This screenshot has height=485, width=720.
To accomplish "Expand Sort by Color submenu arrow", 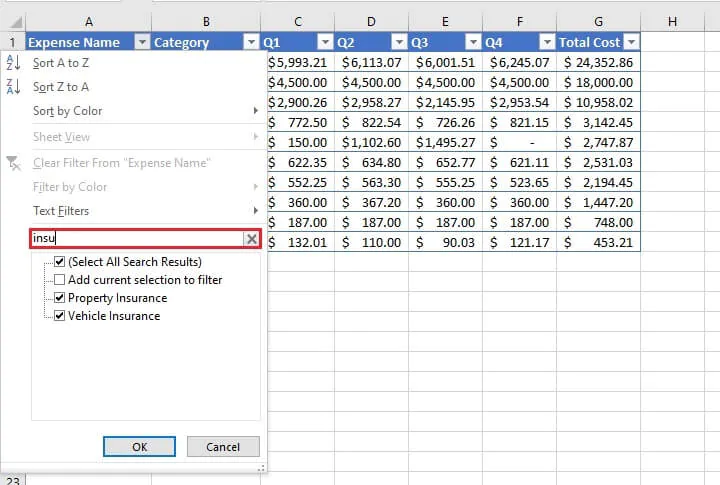I will (256, 111).
